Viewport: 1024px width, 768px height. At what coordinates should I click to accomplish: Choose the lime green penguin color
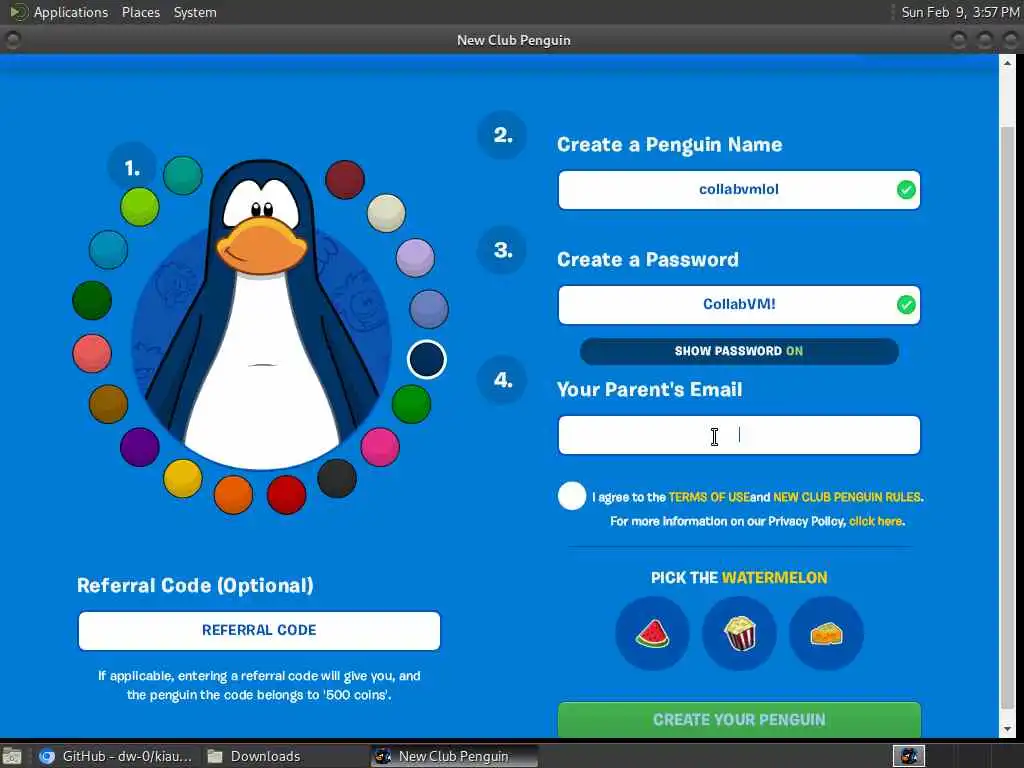[140, 207]
